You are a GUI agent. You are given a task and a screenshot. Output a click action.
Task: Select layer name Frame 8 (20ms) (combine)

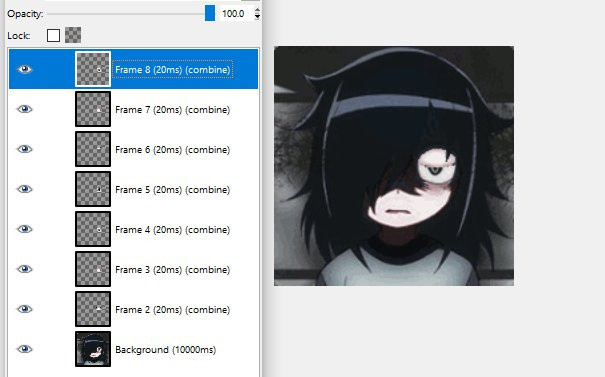pos(172,70)
